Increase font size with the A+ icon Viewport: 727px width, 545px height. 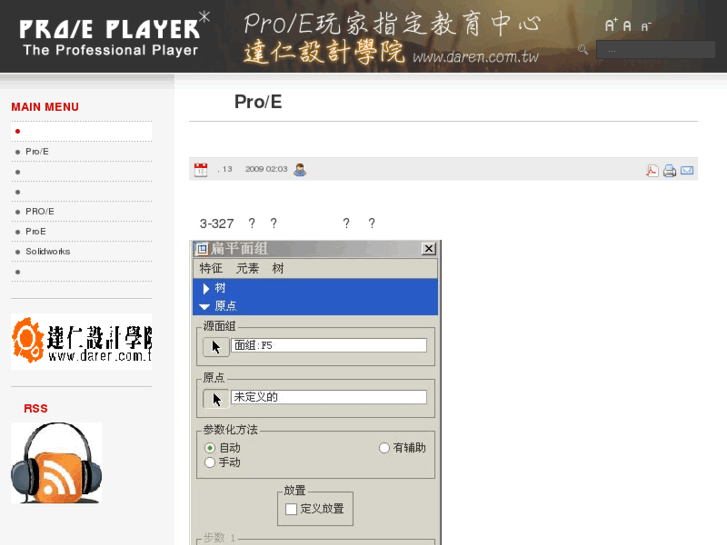[x=611, y=25]
